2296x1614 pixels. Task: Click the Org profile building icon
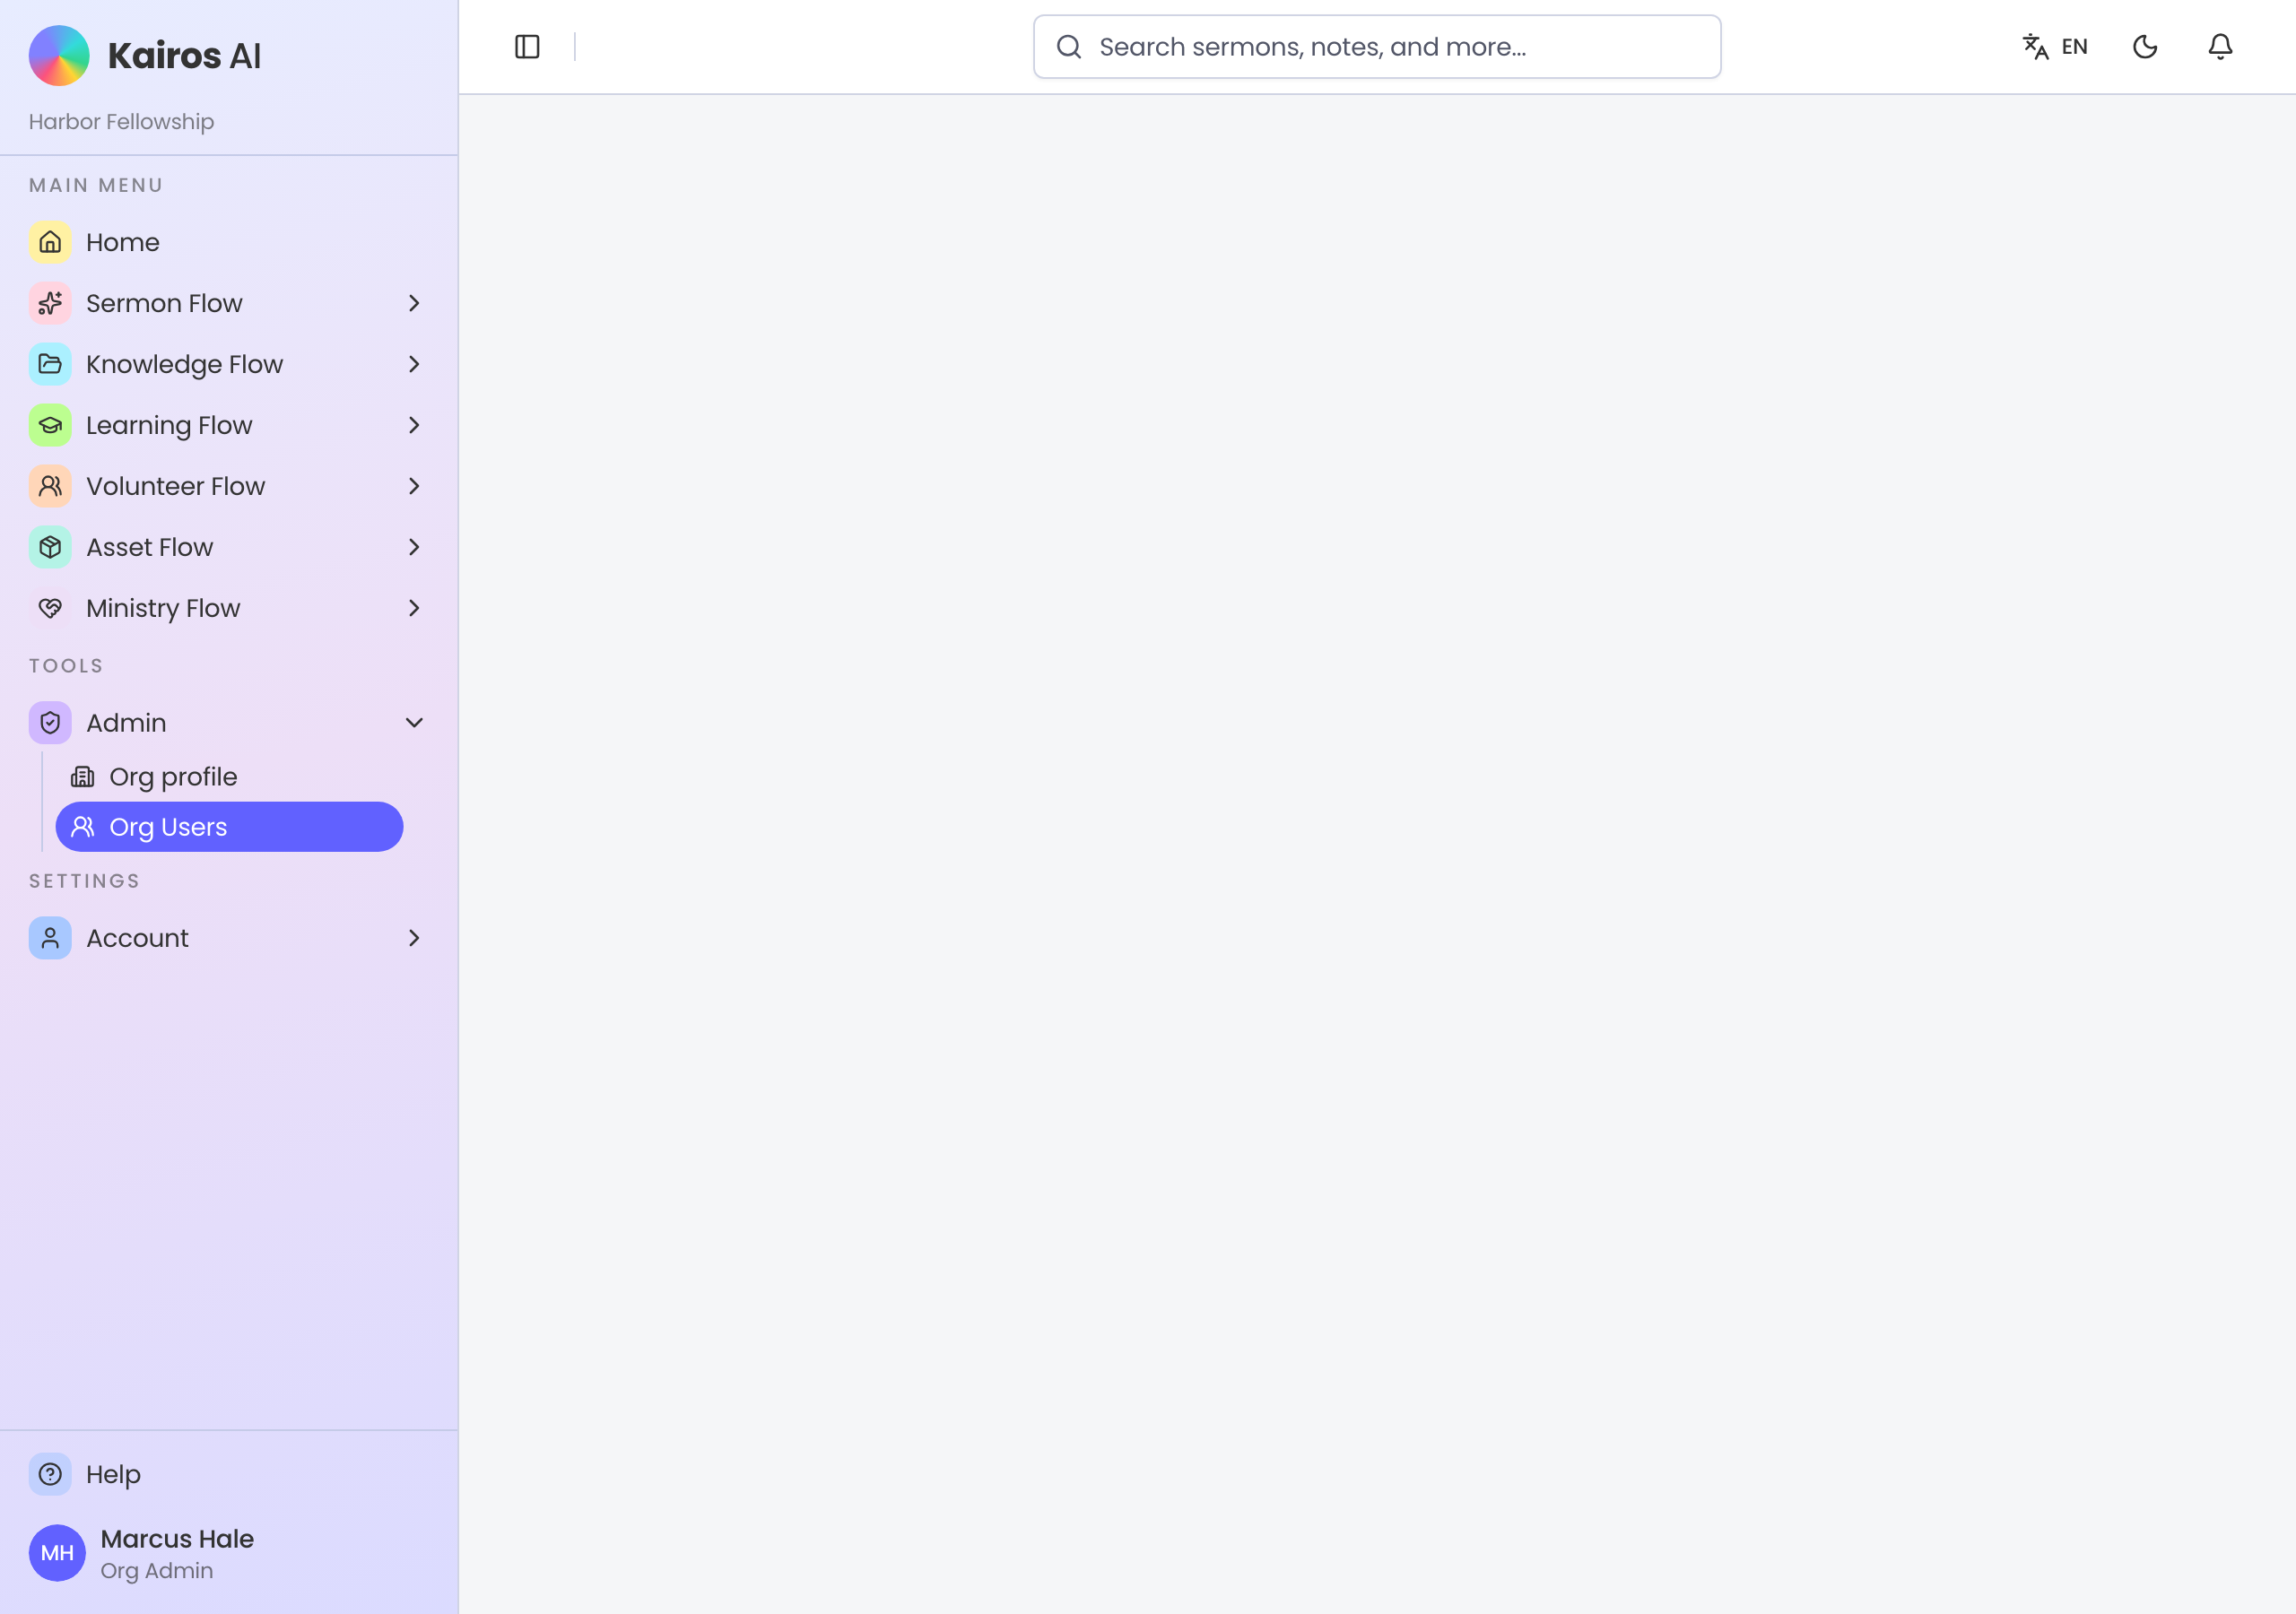(83, 777)
